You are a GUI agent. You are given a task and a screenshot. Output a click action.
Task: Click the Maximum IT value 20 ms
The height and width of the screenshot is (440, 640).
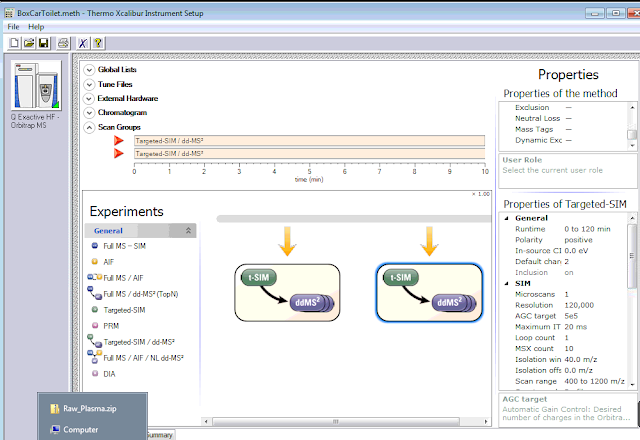point(576,327)
